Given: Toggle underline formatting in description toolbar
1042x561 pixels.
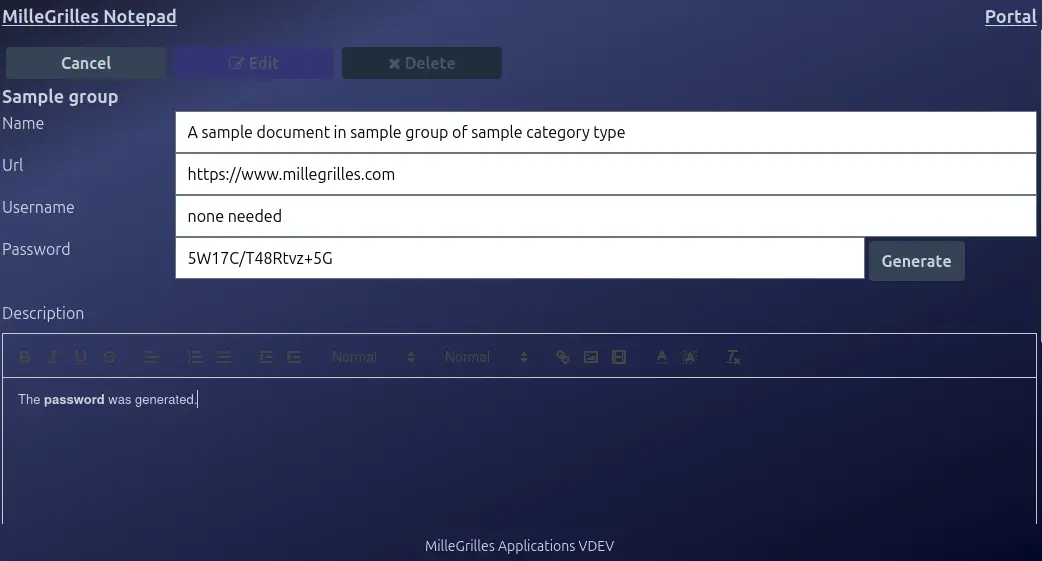Looking at the screenshot, I should click(81, 357).
